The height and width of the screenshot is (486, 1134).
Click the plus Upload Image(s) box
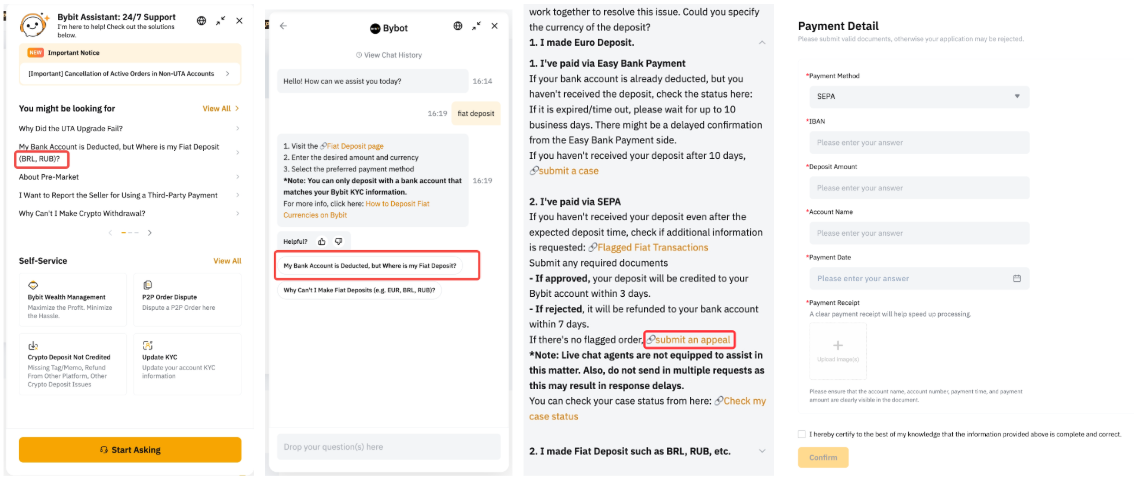pyautogui.click(x=837, y=350)
